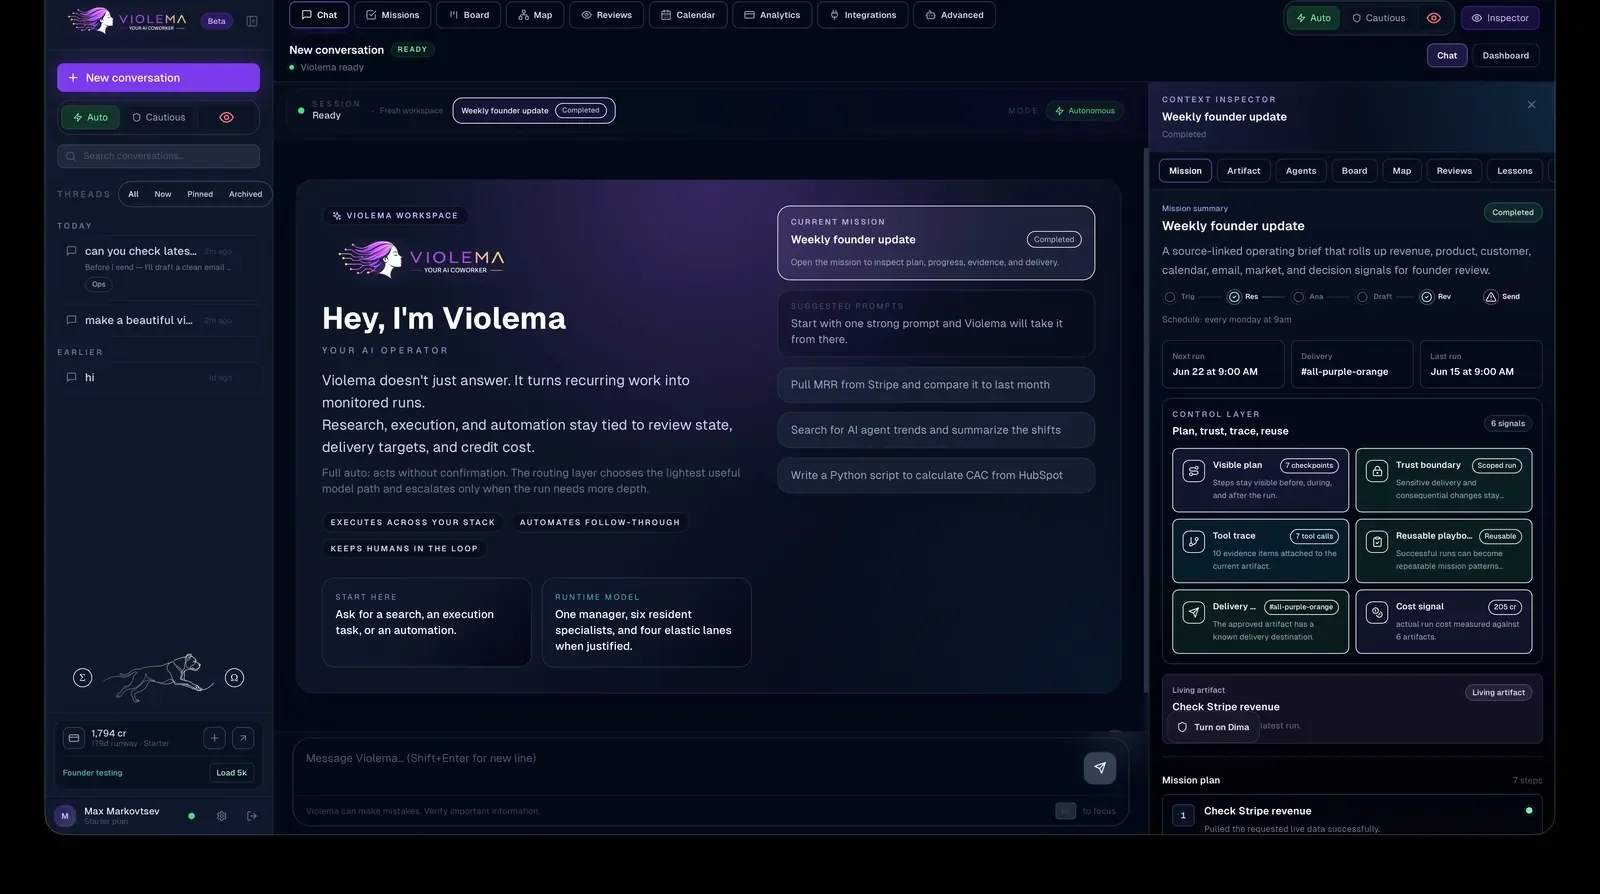Click the Sigma symbol icon near the dog

pyautogui.click(x=83, y=678)
